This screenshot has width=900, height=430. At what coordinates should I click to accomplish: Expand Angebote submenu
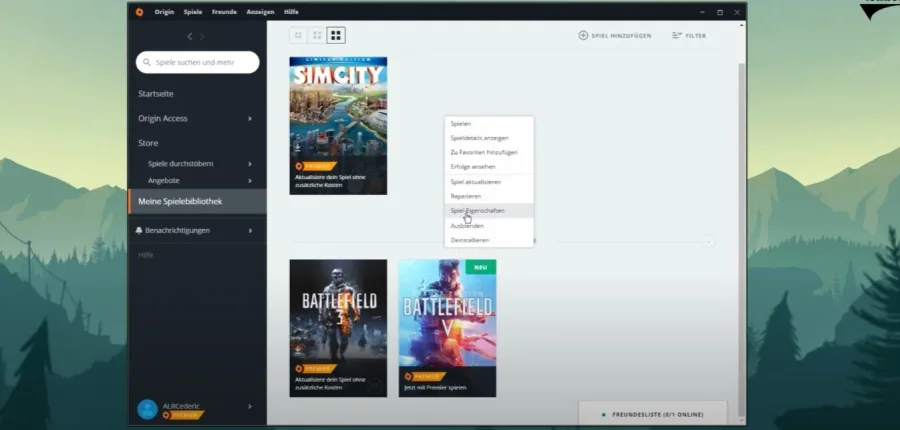coord(250,180)
